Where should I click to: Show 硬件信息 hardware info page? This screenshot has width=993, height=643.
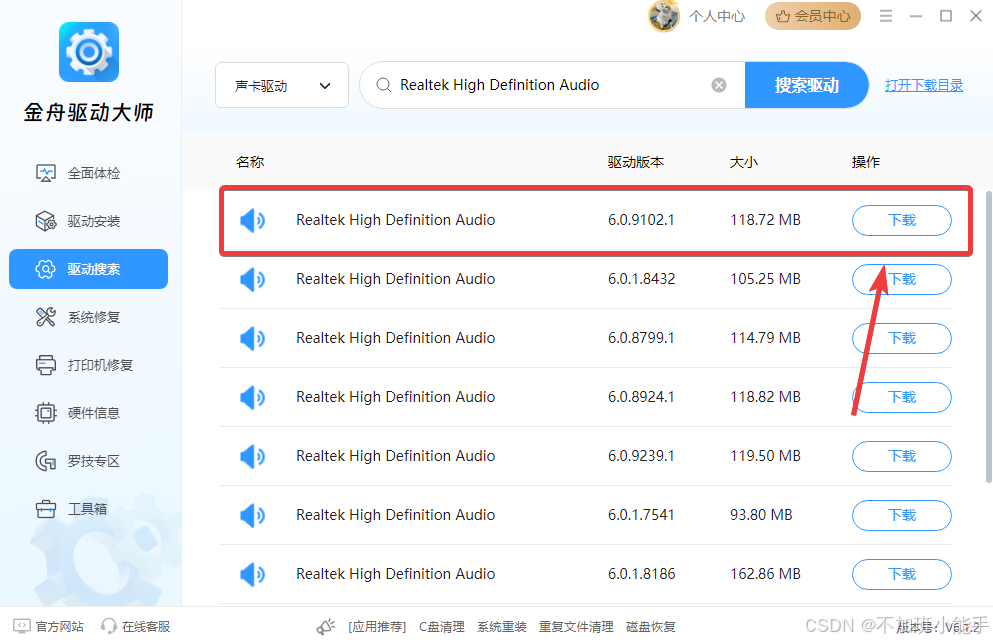88,413
